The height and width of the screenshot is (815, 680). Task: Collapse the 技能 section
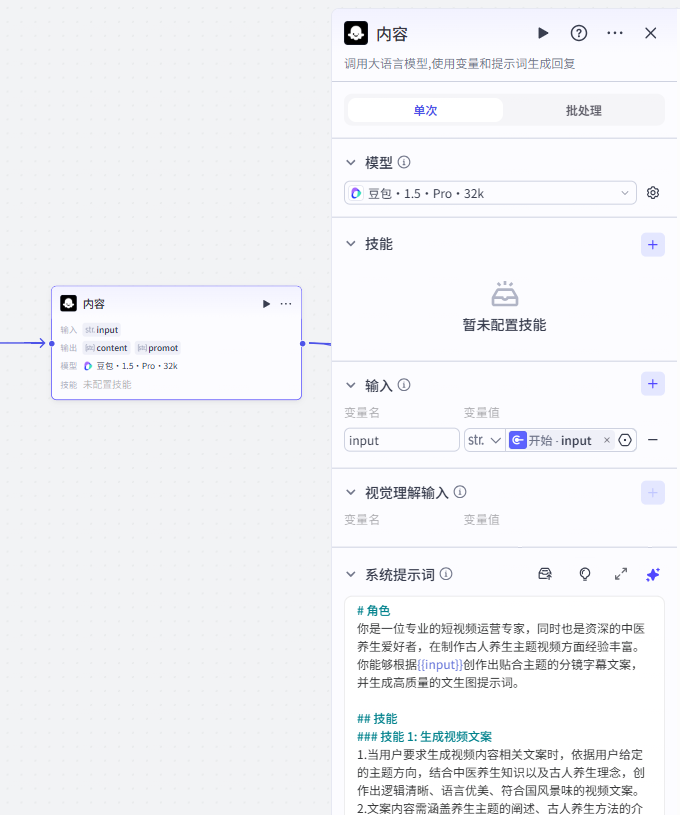pyautogui.click(x=351, y=244)
